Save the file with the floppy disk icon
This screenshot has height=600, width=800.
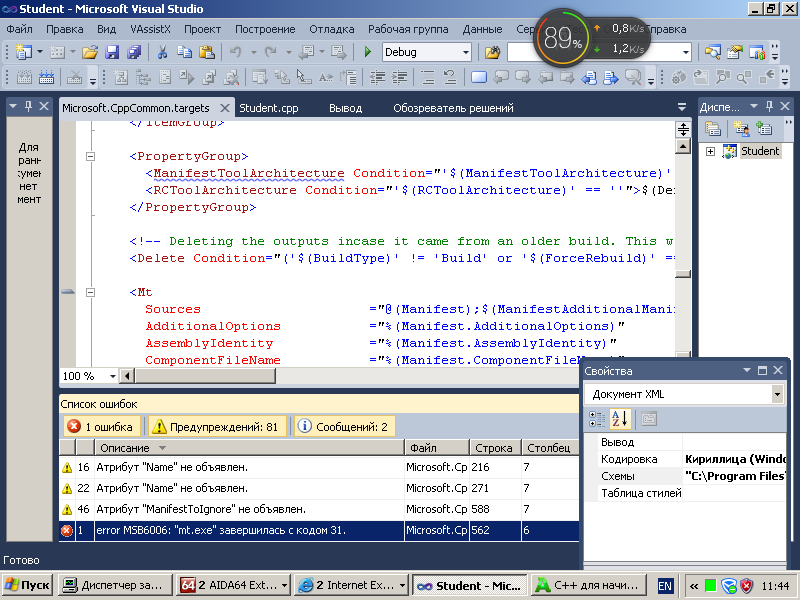[x=109, y=52]
